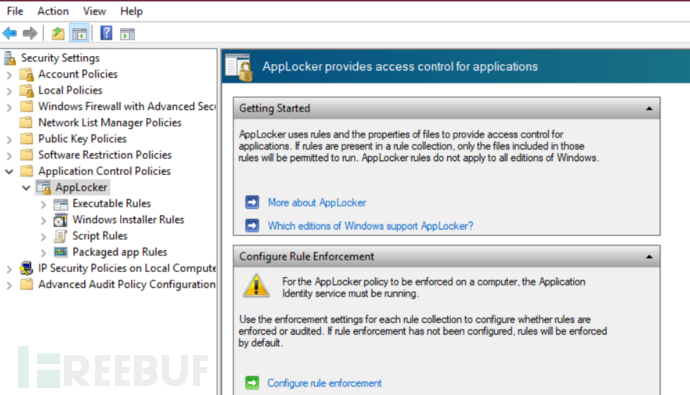Screen dimensions: 690x395
Task: Open the More about AppLocker link
Action: pyautogui.click(x=317, y=203)
